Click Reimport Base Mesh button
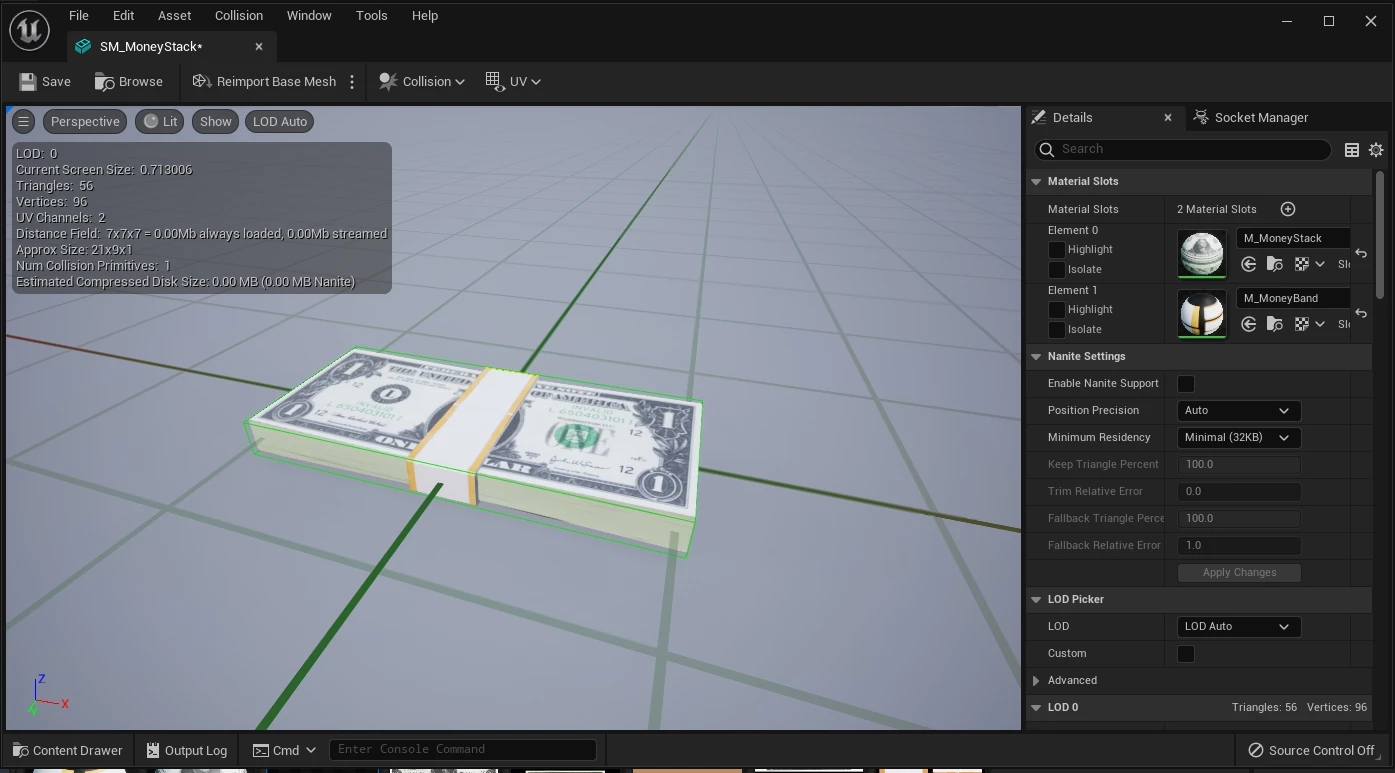 point(265,82)
